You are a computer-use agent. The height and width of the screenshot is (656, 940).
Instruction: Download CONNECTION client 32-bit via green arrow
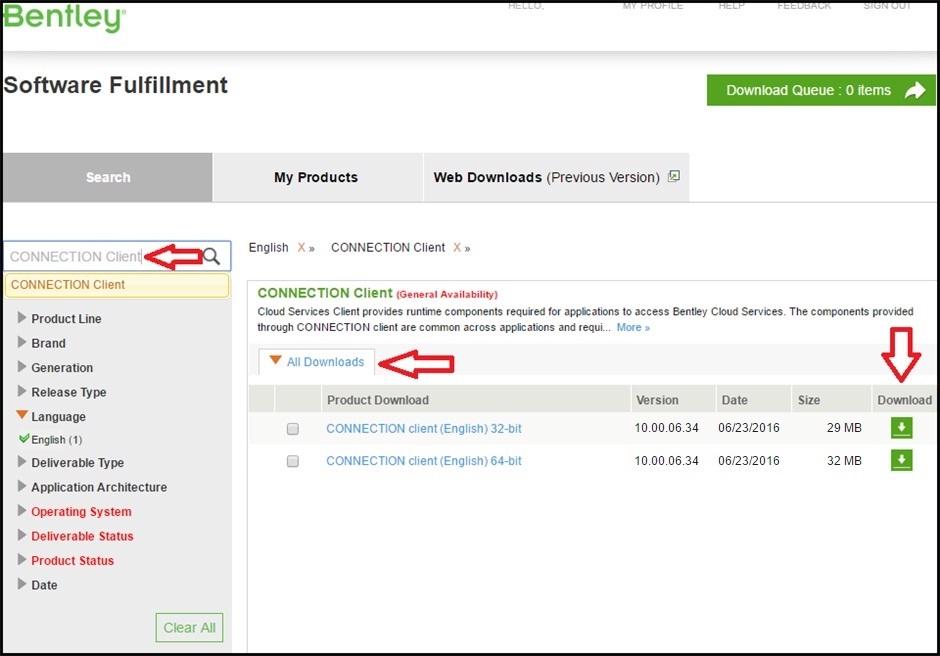pyautogui.click(x=902, y=428)
